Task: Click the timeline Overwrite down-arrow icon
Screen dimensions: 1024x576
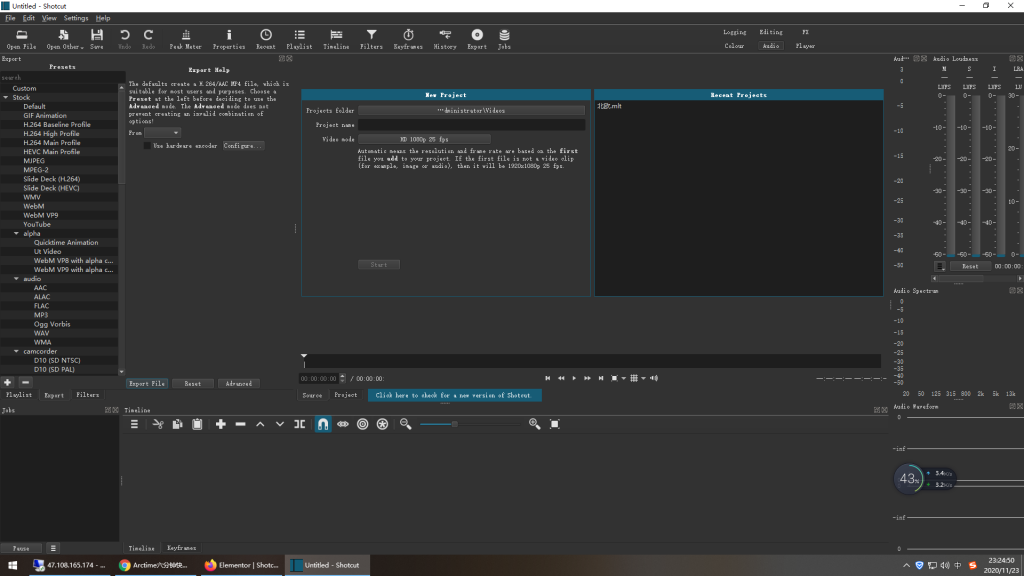Action: pyautogui.click(x=280, y=424)
